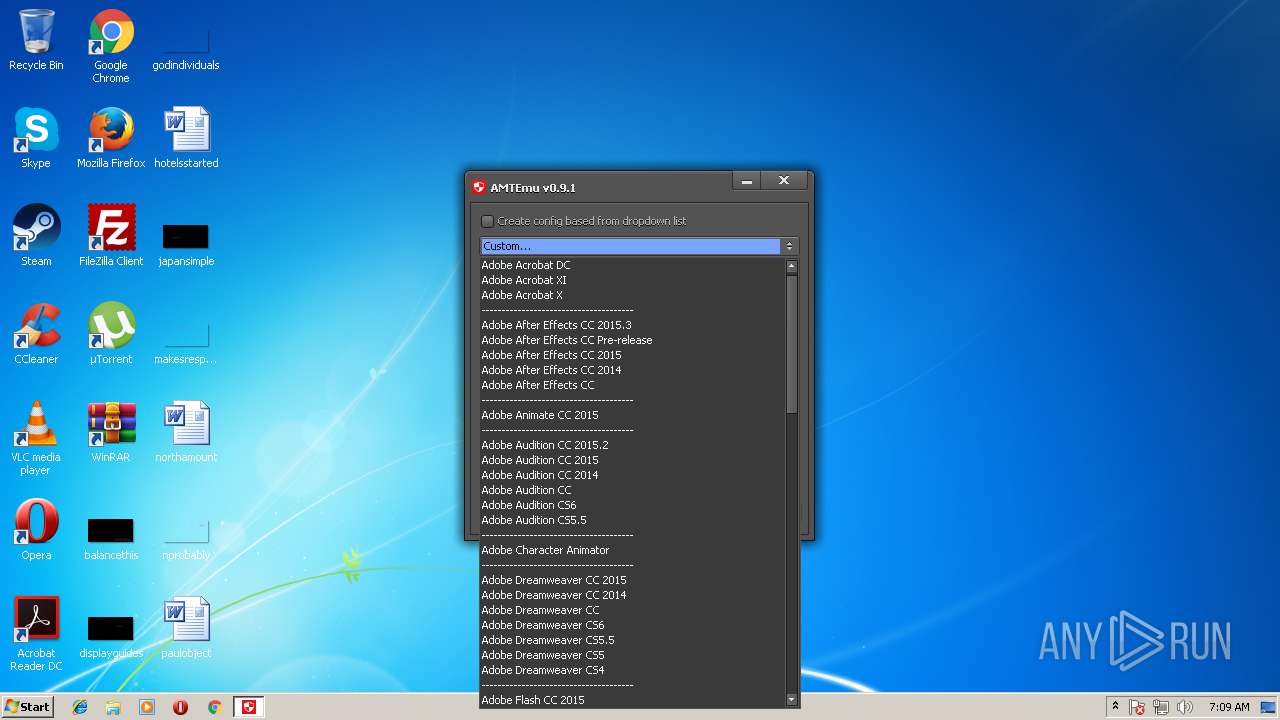Screen dimensions: 1280x720
Task: Launch Windows Media Player from the taskbar
Action: pos(147,707)
